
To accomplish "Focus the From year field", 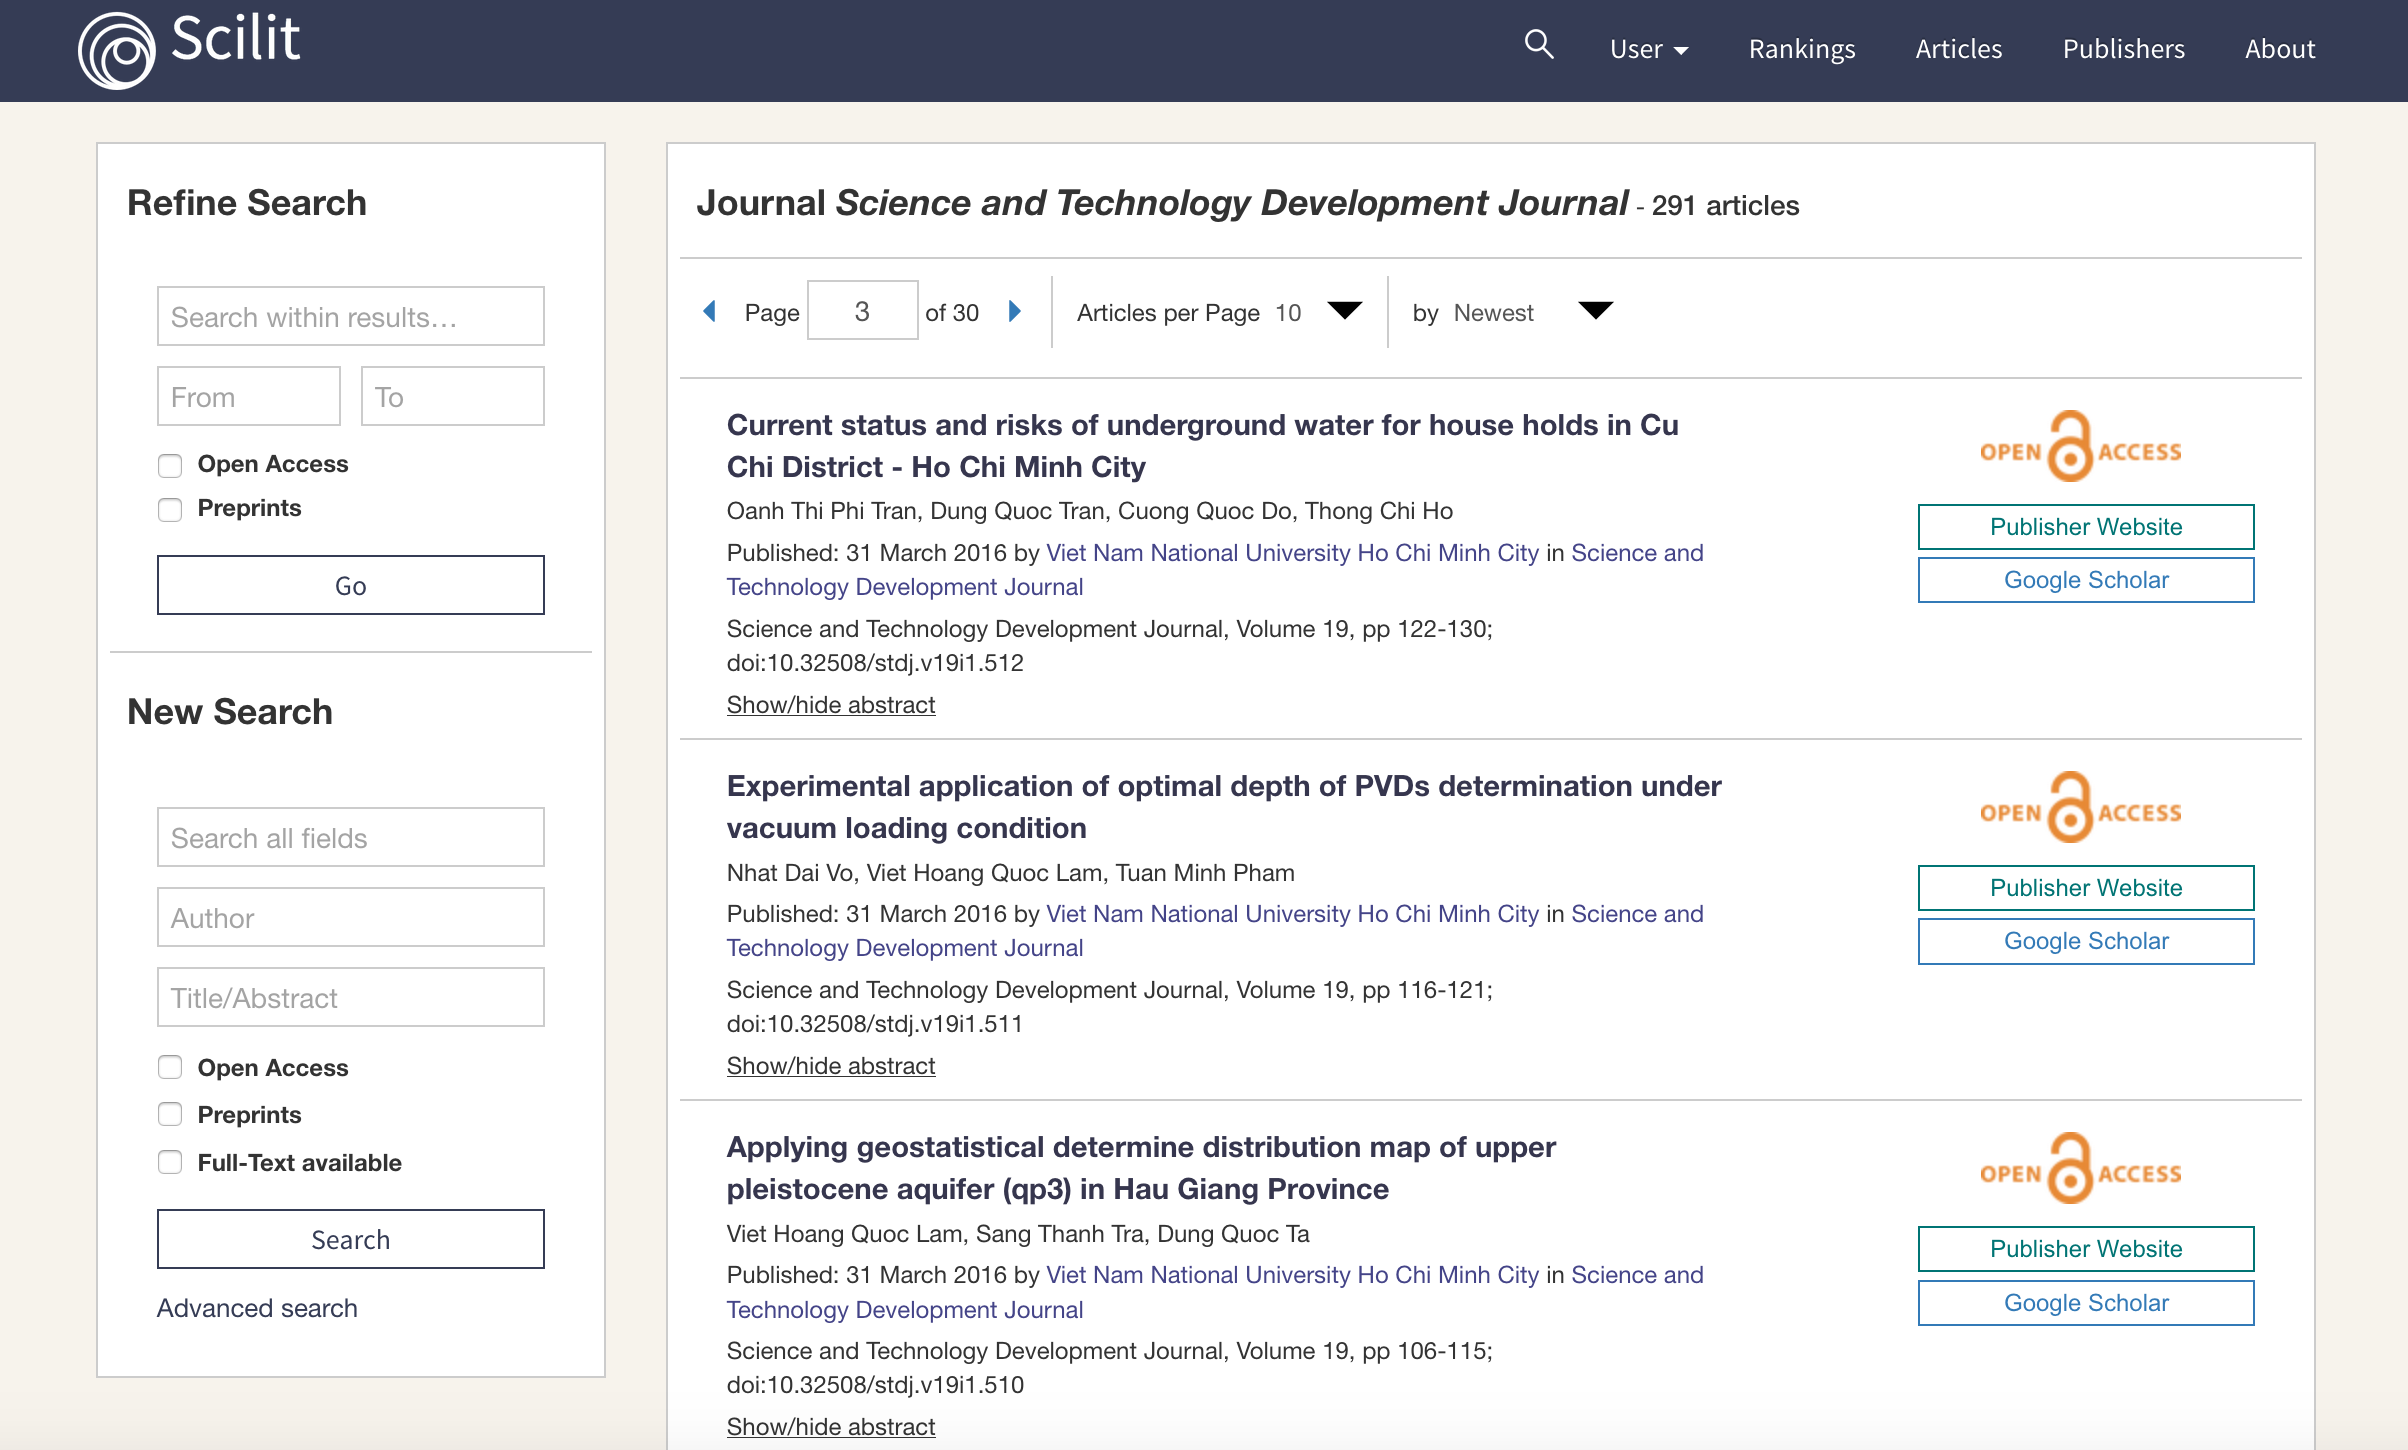I will pos(249,396).
